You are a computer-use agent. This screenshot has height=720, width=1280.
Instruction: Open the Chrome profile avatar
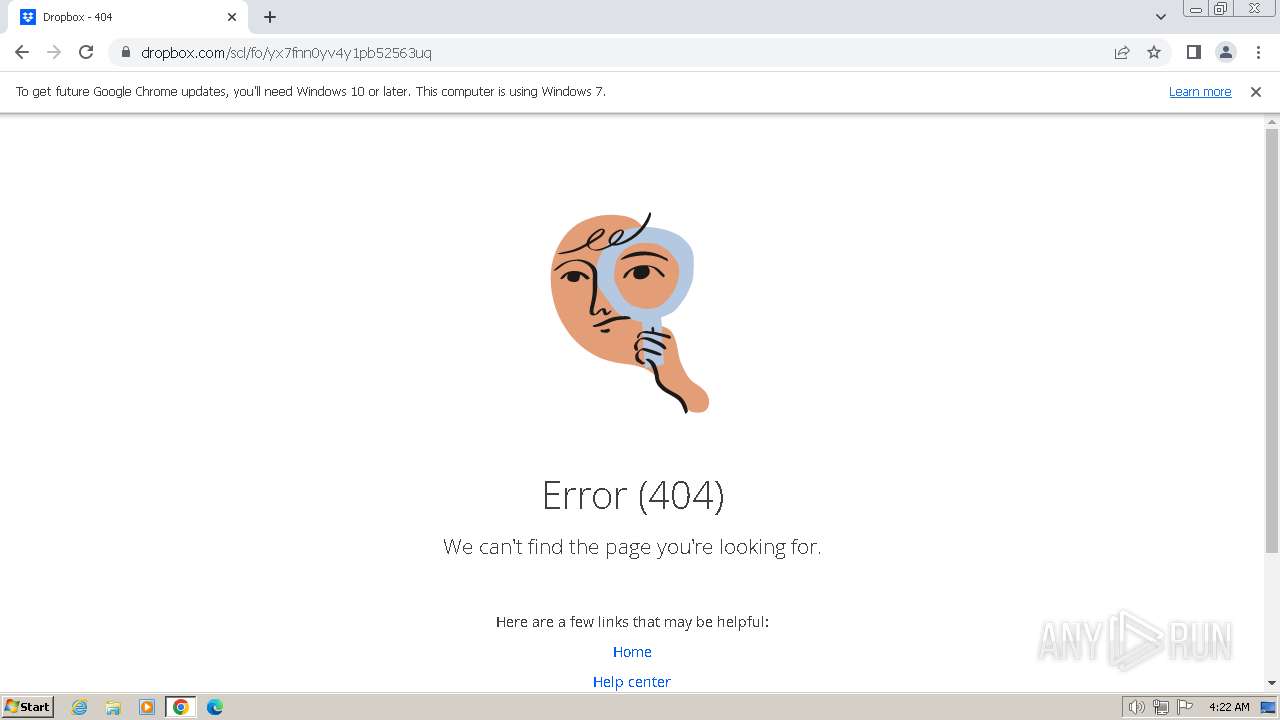tap(1226, 52)
